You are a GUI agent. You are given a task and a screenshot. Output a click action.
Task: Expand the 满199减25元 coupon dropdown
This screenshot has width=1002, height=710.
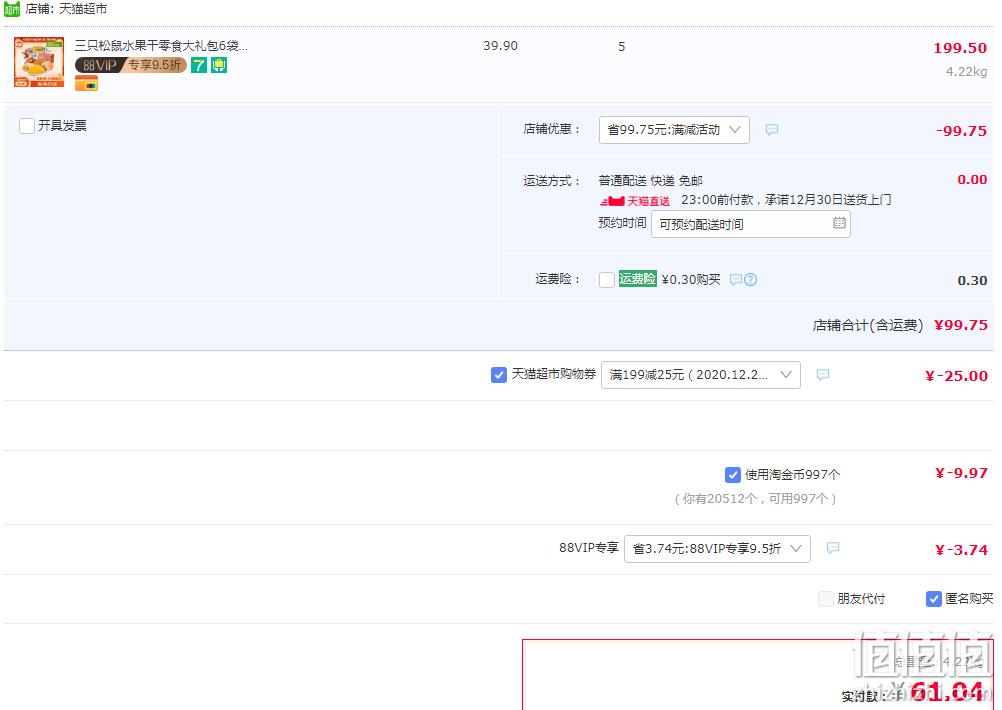(700, 375)
